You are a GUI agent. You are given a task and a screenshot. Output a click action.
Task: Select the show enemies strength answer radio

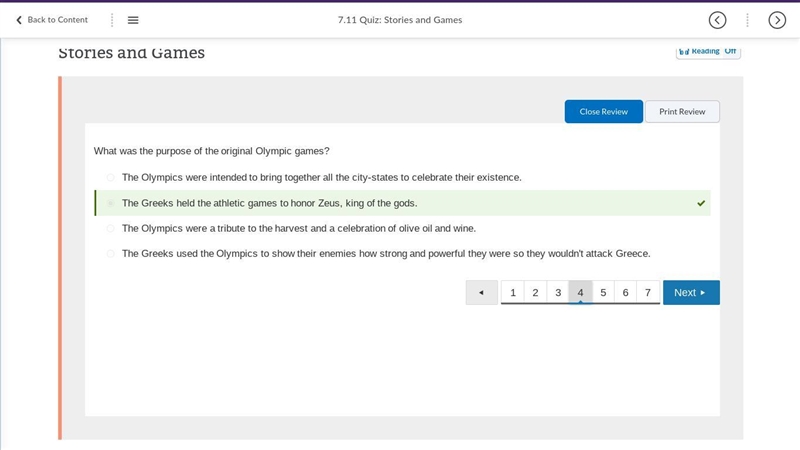click(x=110, y=254)
